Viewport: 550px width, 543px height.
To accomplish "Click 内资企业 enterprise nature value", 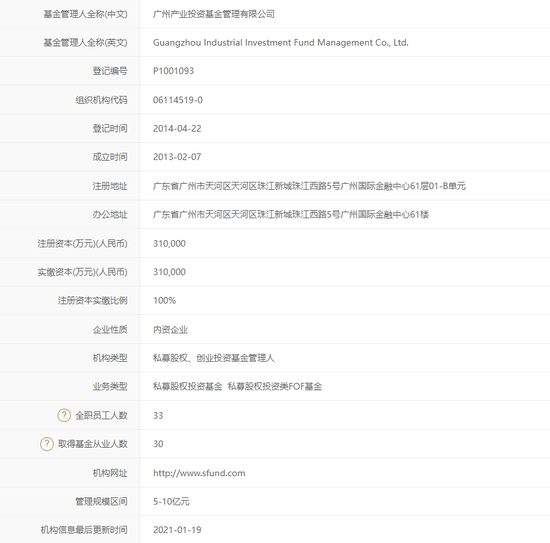I will tap(170, 330).
